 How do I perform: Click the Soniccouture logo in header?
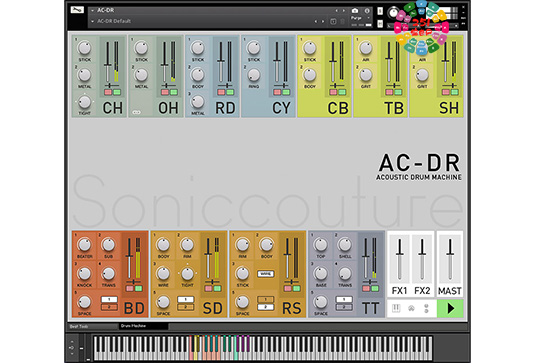(77, 10)
